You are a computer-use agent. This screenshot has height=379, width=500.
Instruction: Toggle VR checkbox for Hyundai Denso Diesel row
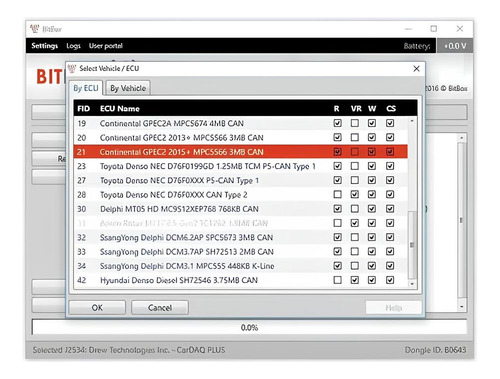pyautogui.click(x=355, y=280)
